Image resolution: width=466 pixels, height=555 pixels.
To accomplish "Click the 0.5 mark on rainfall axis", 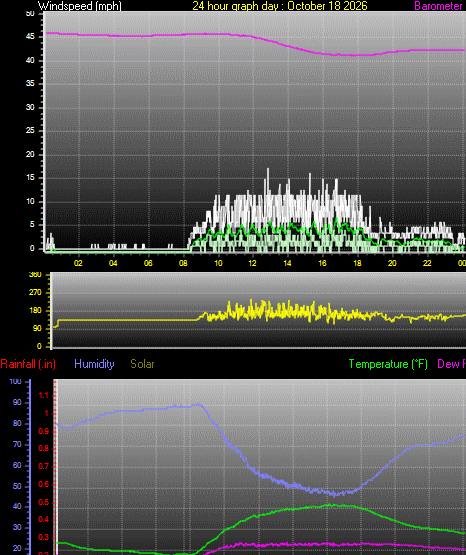I will pyautogui.click(x=43, y=502).
